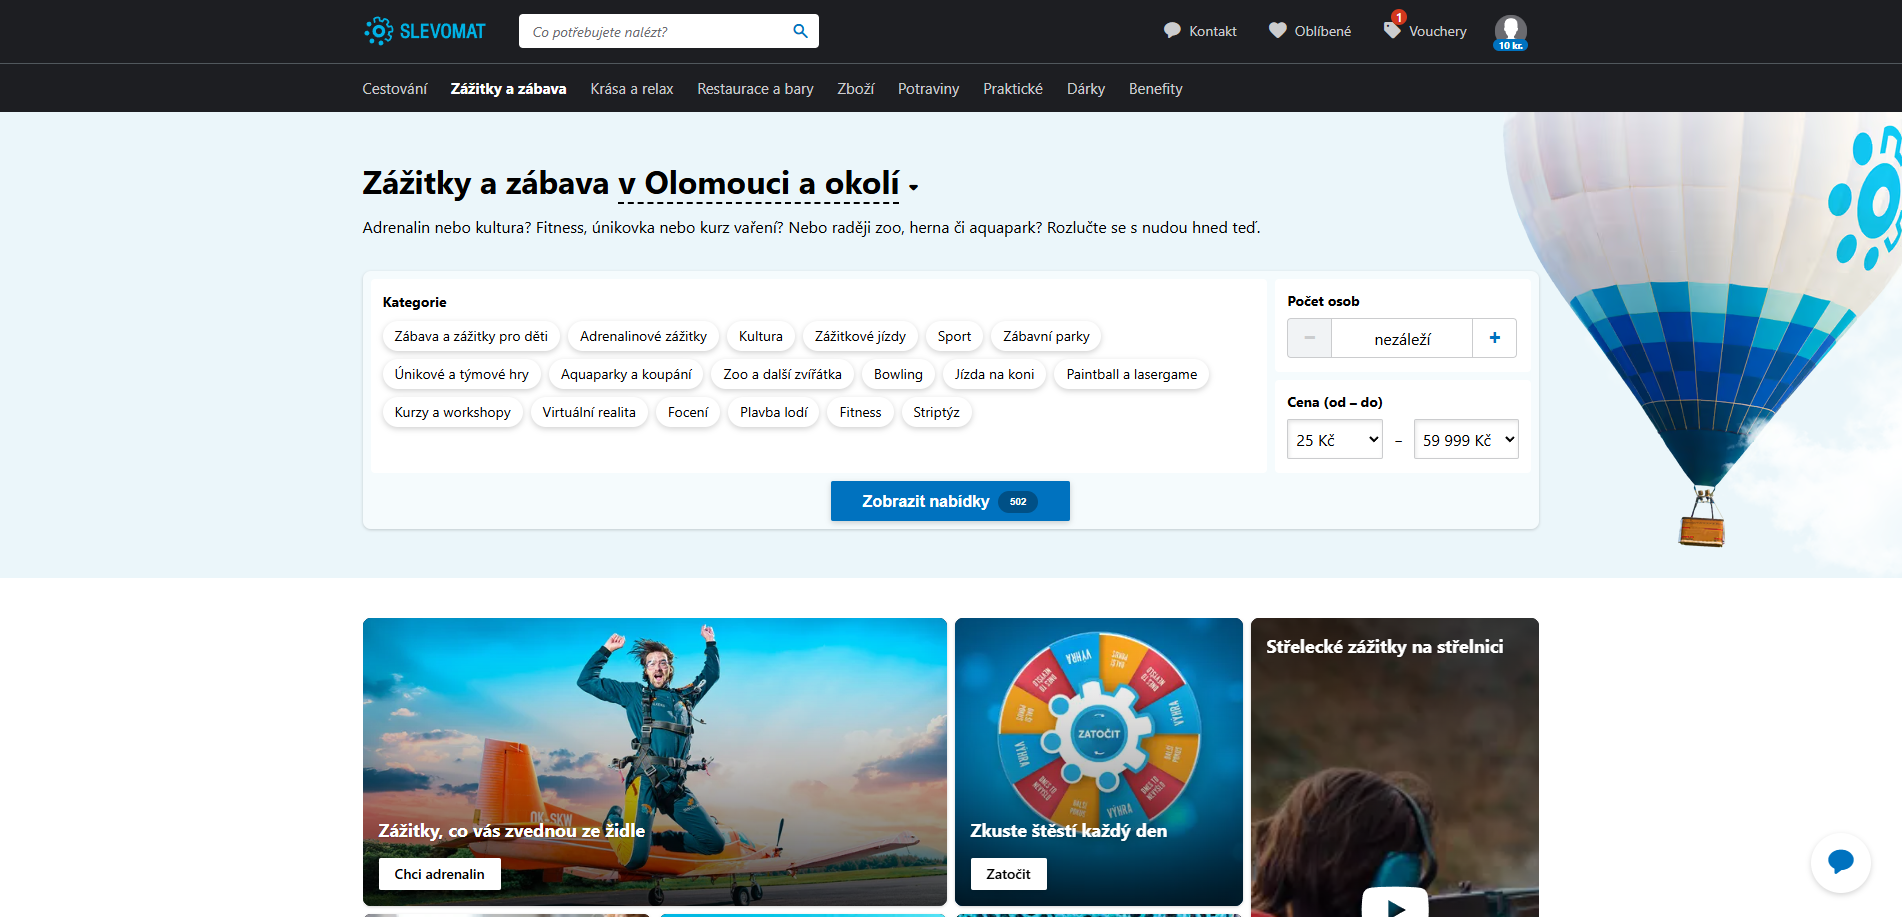Click the search magnifier icon
The width and height of the screenshot is (1902, 917).
800,31
